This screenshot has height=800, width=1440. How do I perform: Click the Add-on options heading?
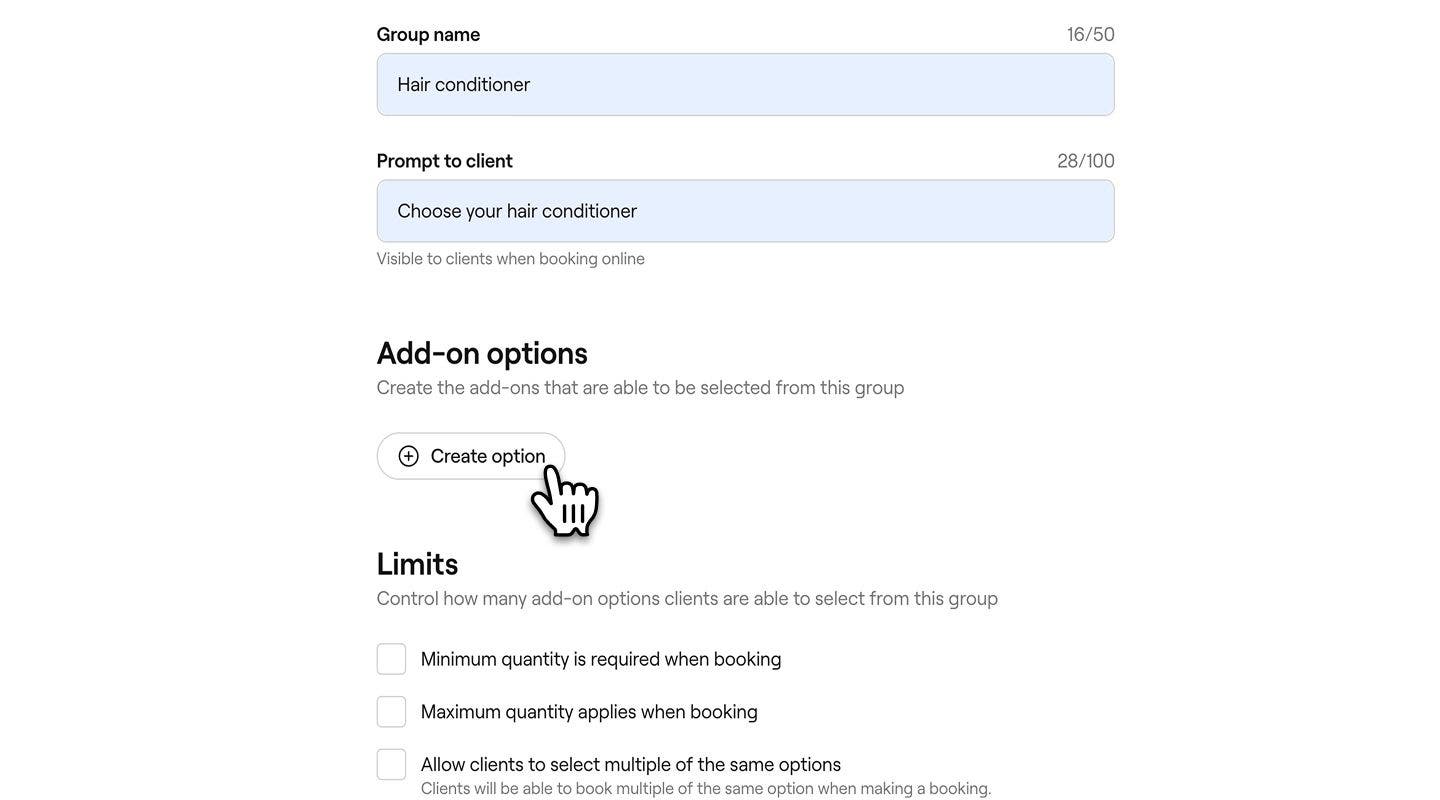point(482,354)
